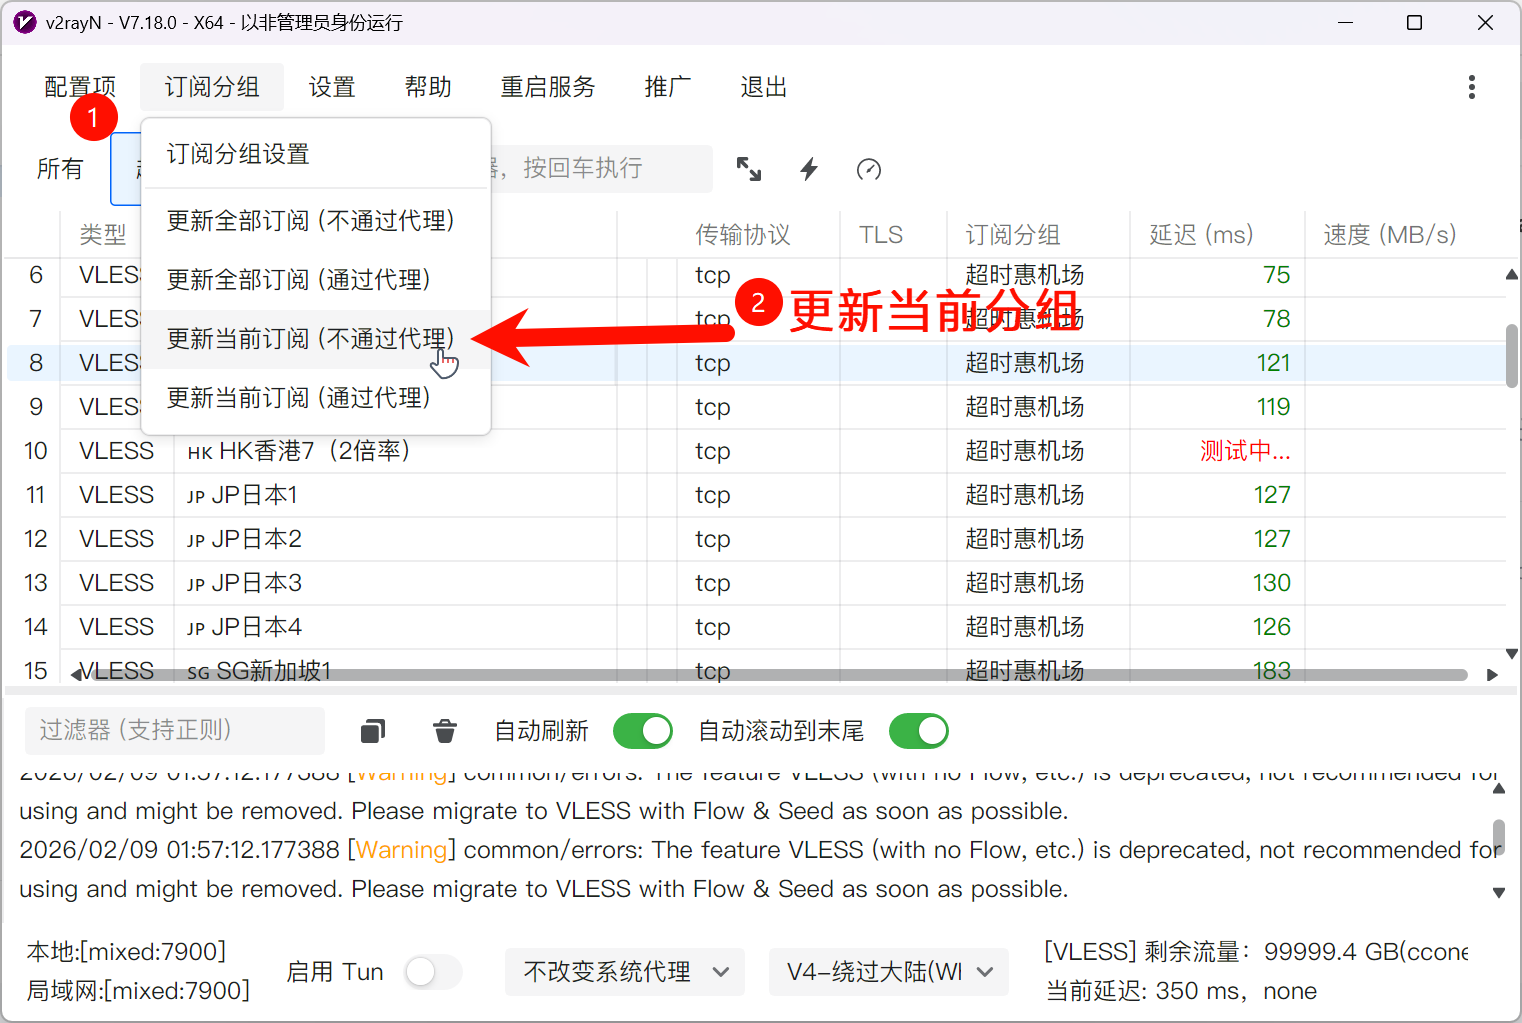The image size is (1522, 1023).
Task: Enable the 启用 Tun switch
Action: pos(433,972)
